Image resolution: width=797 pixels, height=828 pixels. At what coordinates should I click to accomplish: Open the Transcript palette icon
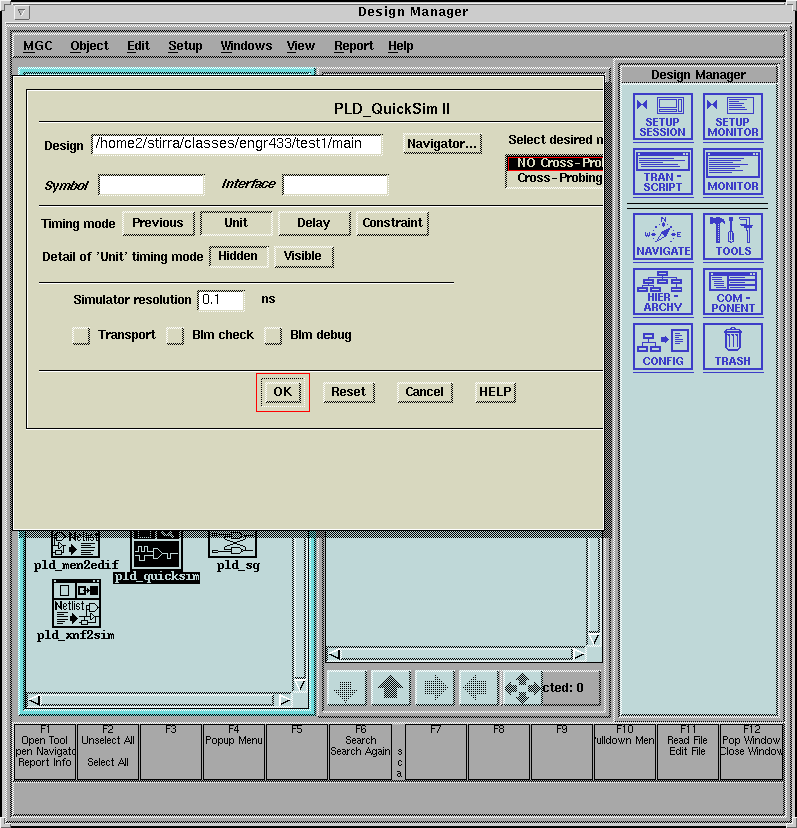[x=662, y=172]
